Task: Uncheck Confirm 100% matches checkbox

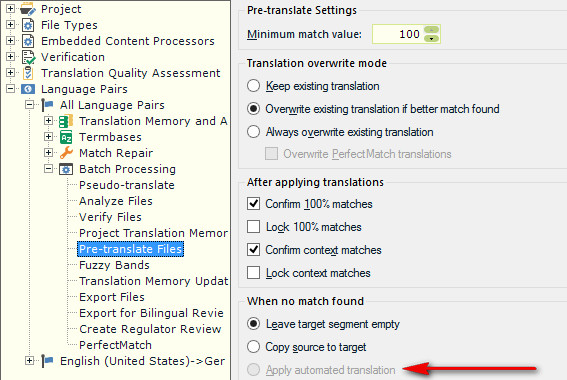Action: point(253,204)
